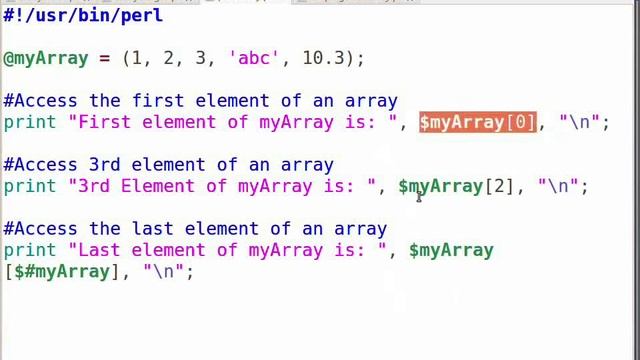Click the value 10.3 in the array list
640x360 pixels.
(x=324, y=58)
